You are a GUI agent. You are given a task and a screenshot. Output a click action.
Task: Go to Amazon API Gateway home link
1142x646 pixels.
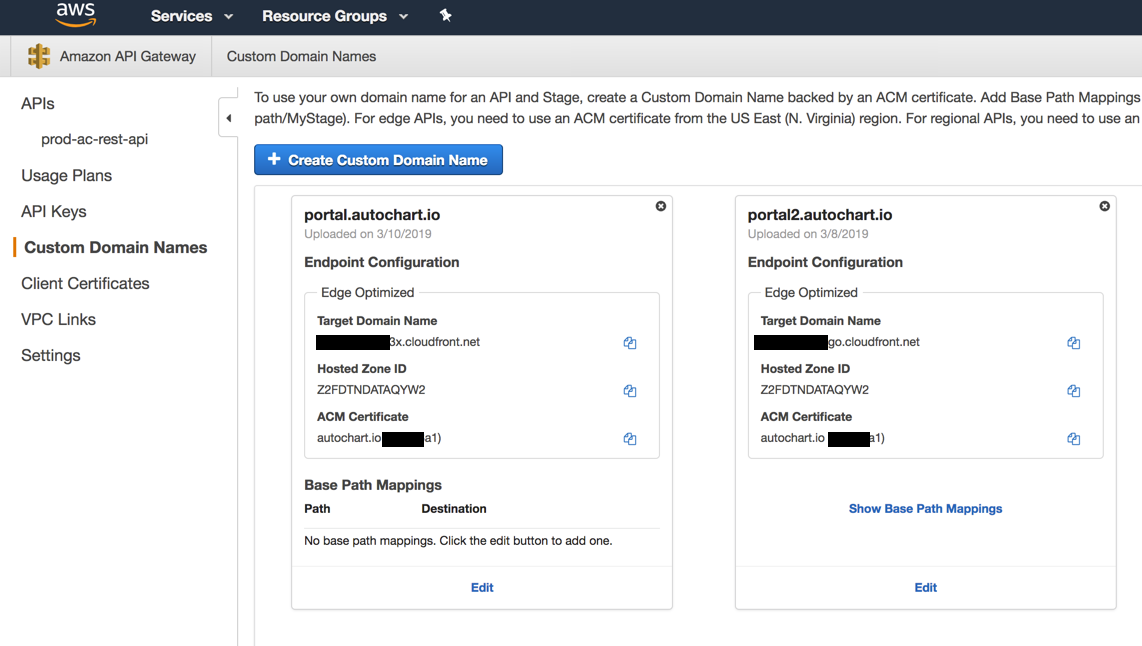click(x=127, y=56)
